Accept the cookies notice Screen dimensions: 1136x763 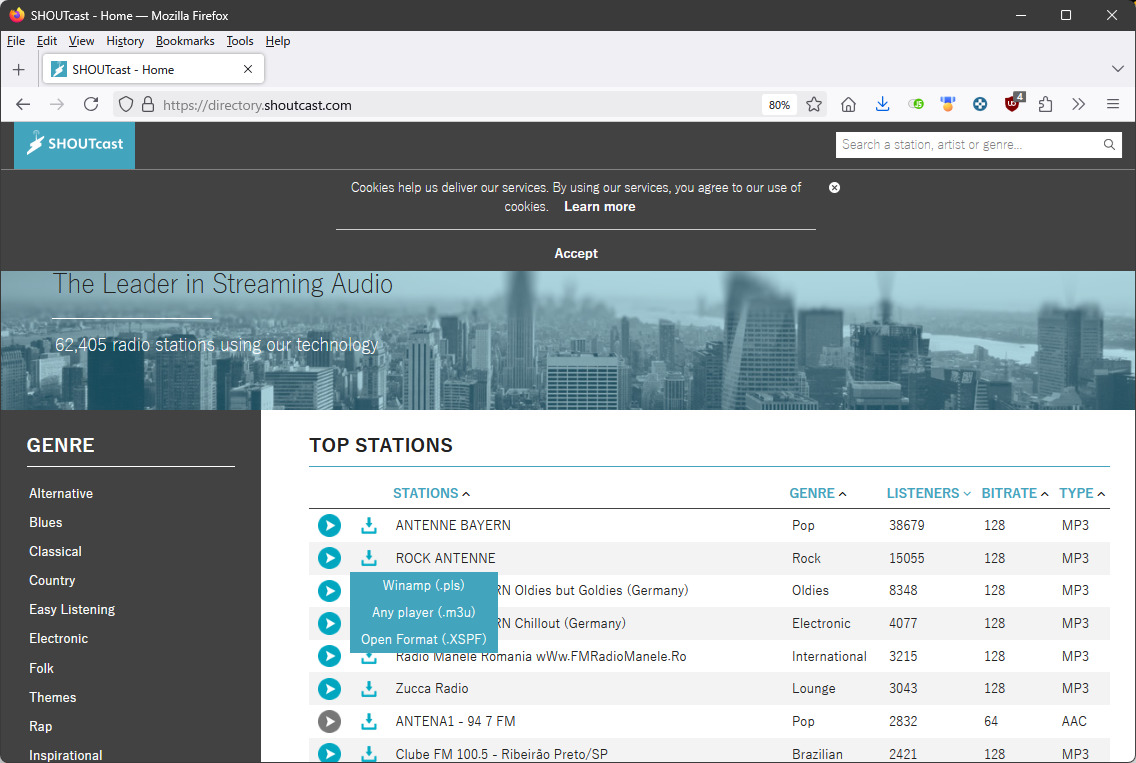point(576,253)
